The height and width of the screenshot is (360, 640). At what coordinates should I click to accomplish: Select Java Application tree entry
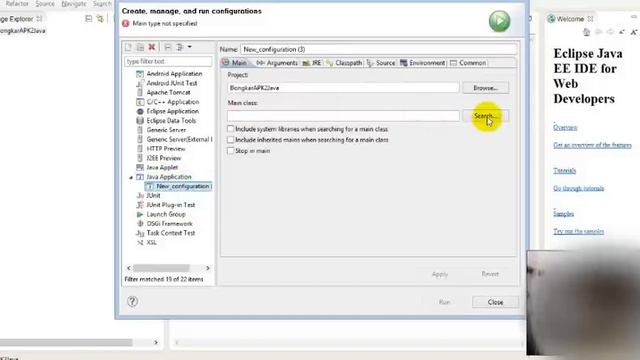point(169,177)
